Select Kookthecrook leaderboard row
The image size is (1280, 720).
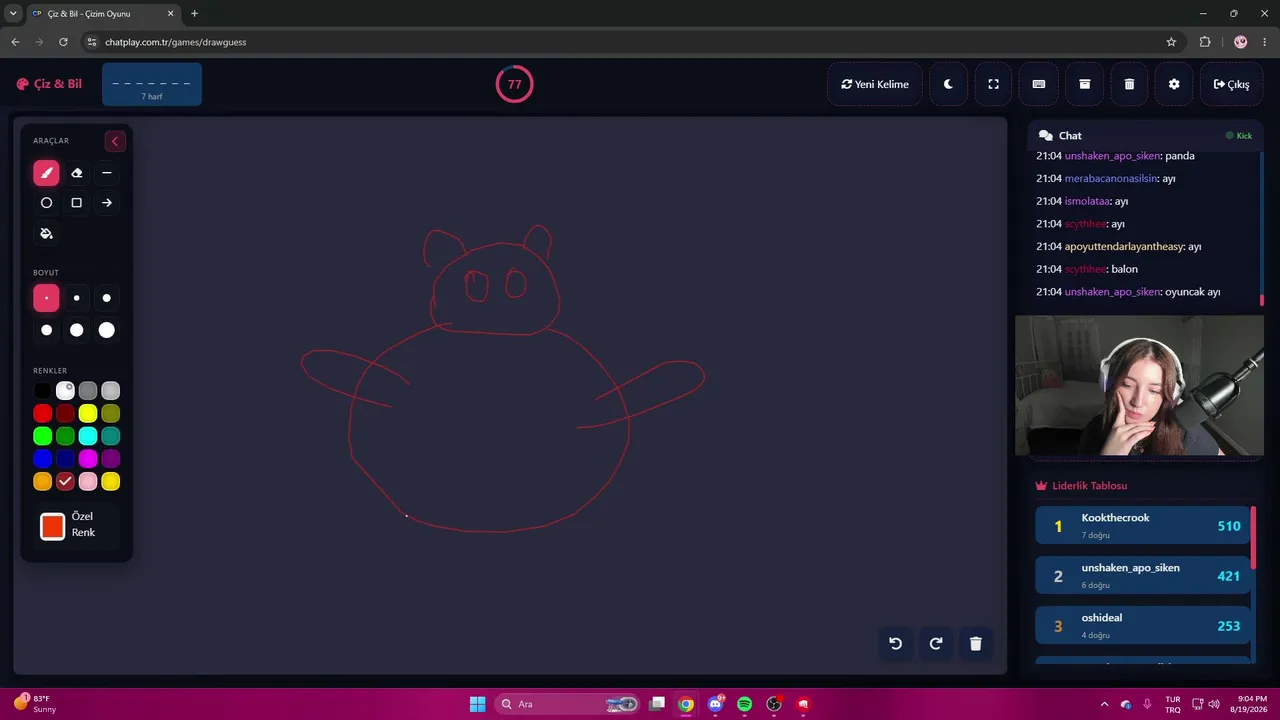(1143, 526)
